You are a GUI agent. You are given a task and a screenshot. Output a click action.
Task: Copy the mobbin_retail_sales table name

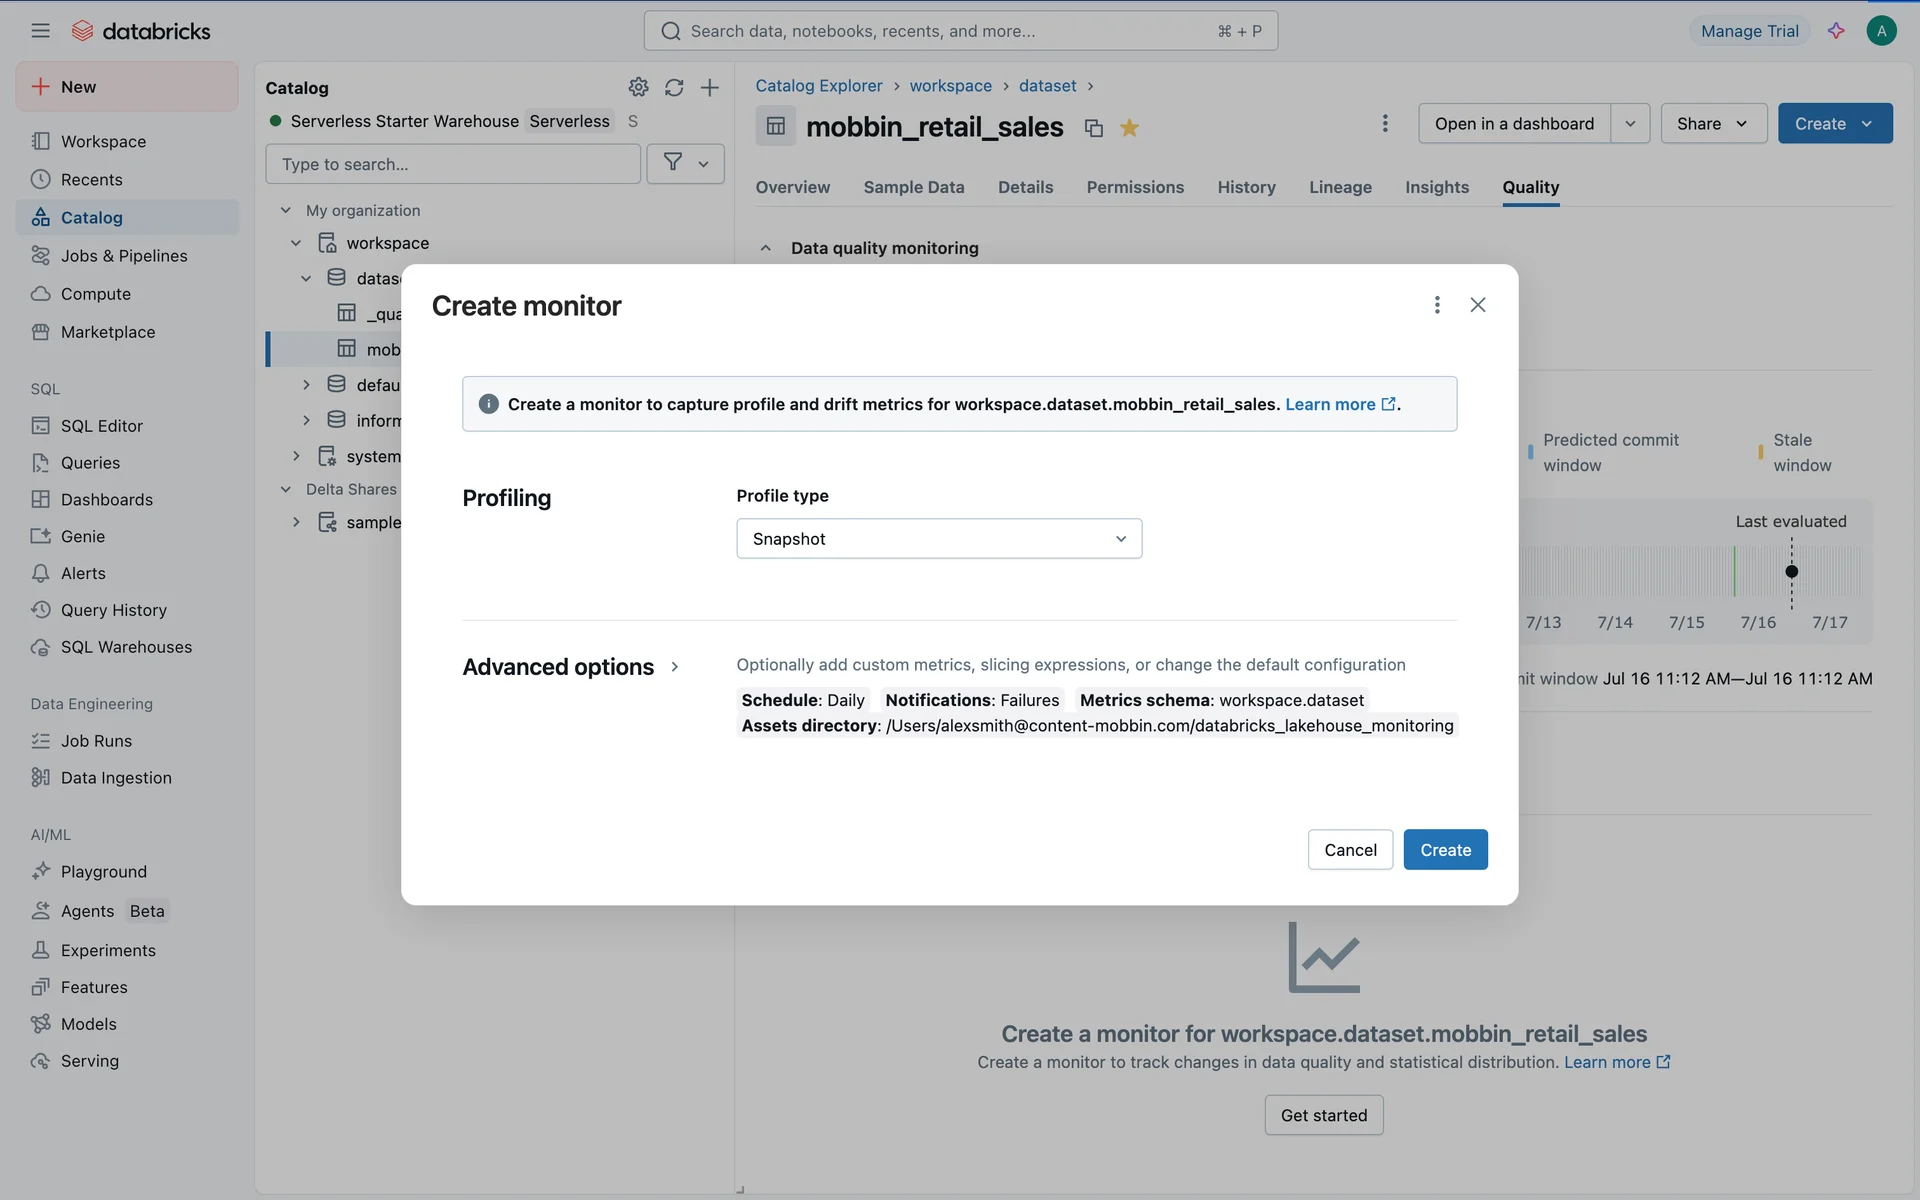point(1094,128)
